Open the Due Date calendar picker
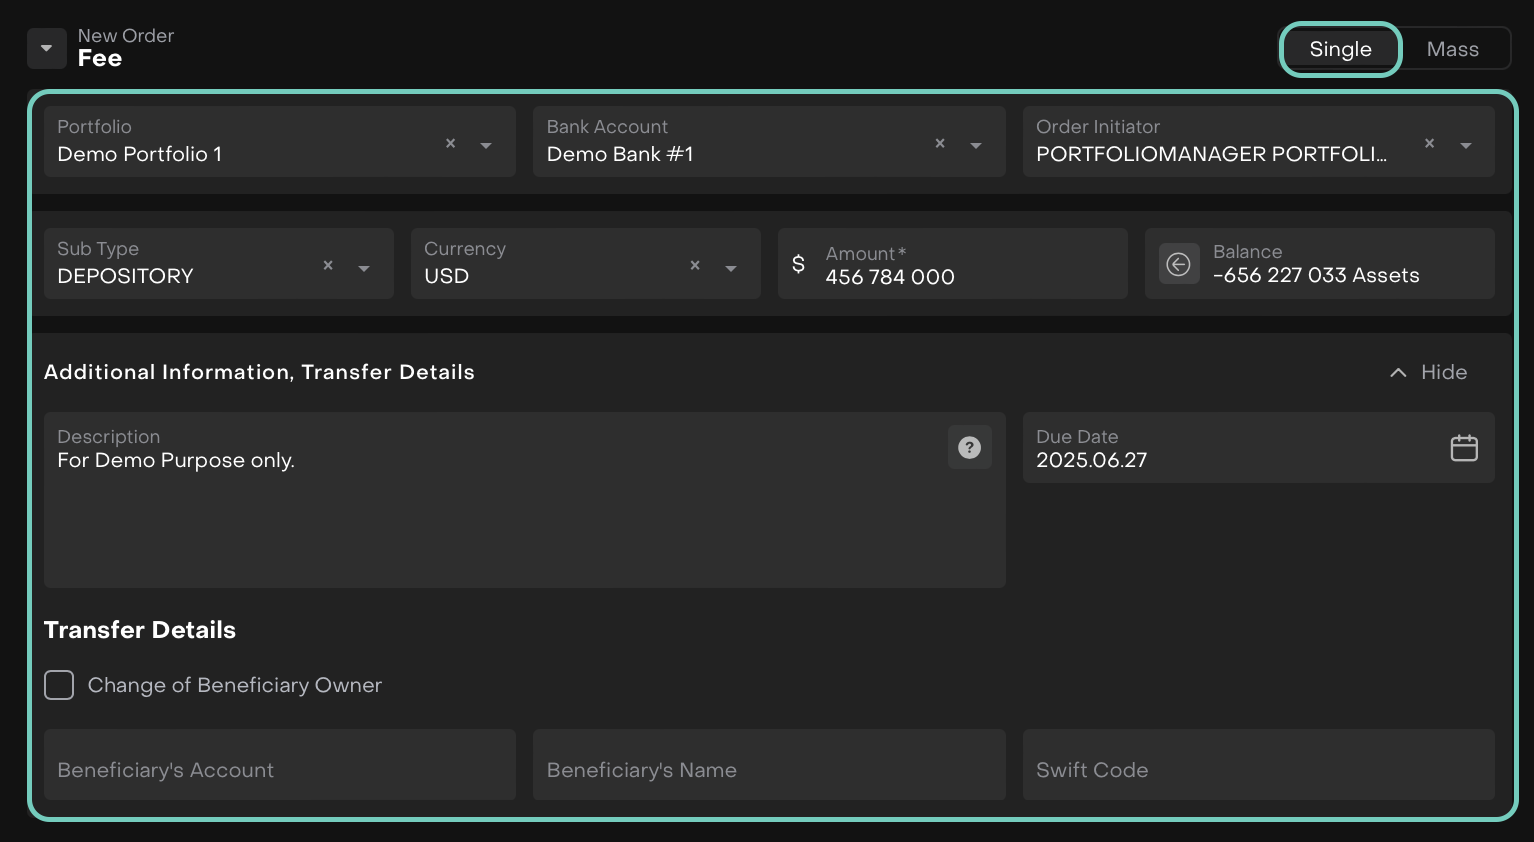The image size is (1534, 842). pos(1464,448)
